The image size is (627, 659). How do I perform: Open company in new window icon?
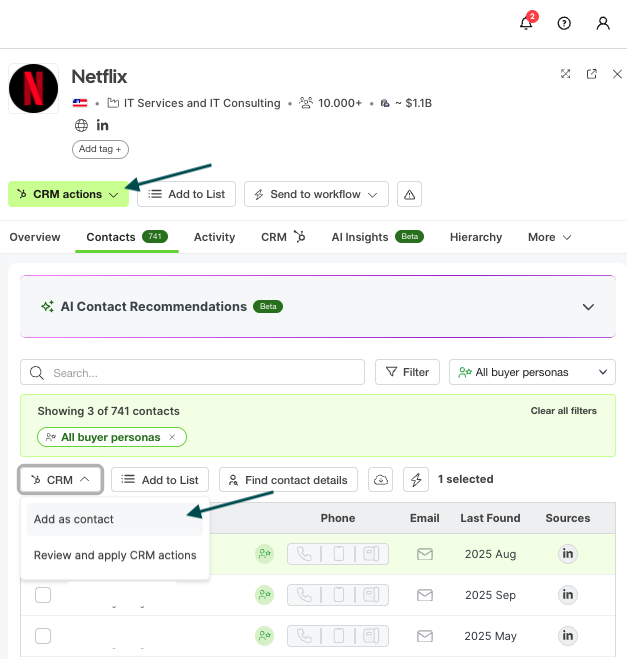[592, 74]
